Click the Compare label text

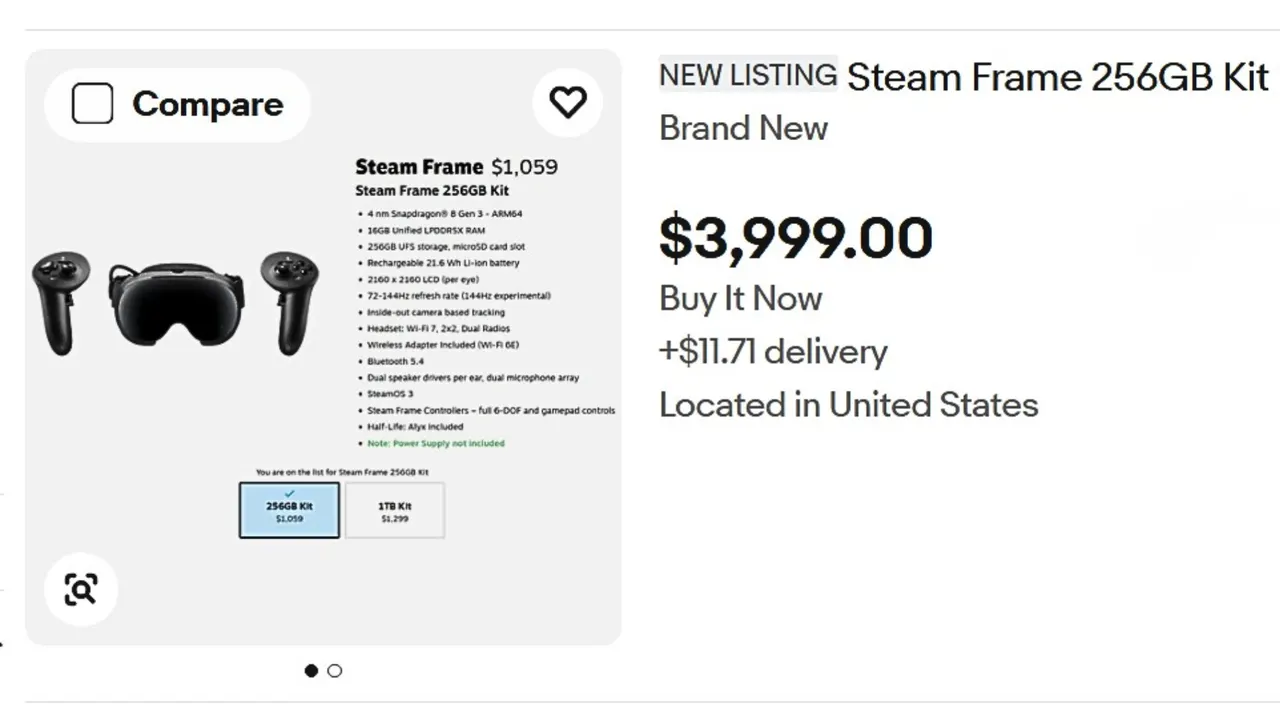click(208, 104)
